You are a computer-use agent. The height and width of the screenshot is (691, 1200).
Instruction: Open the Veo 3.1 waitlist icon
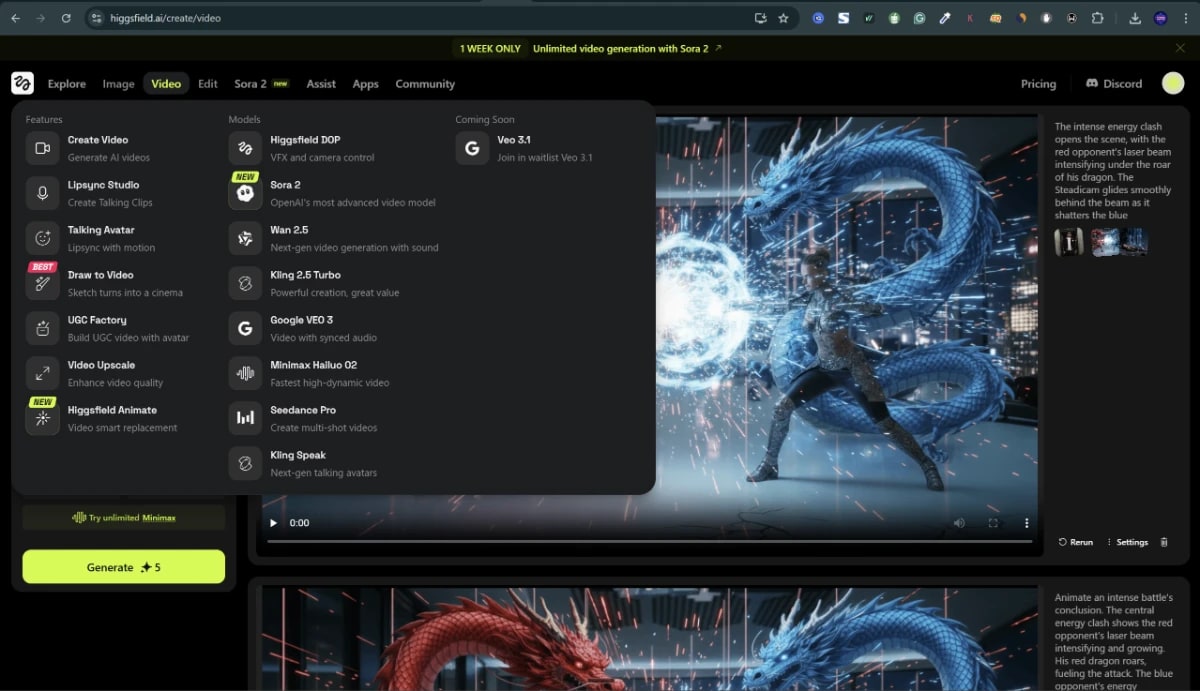coord(472,148)
